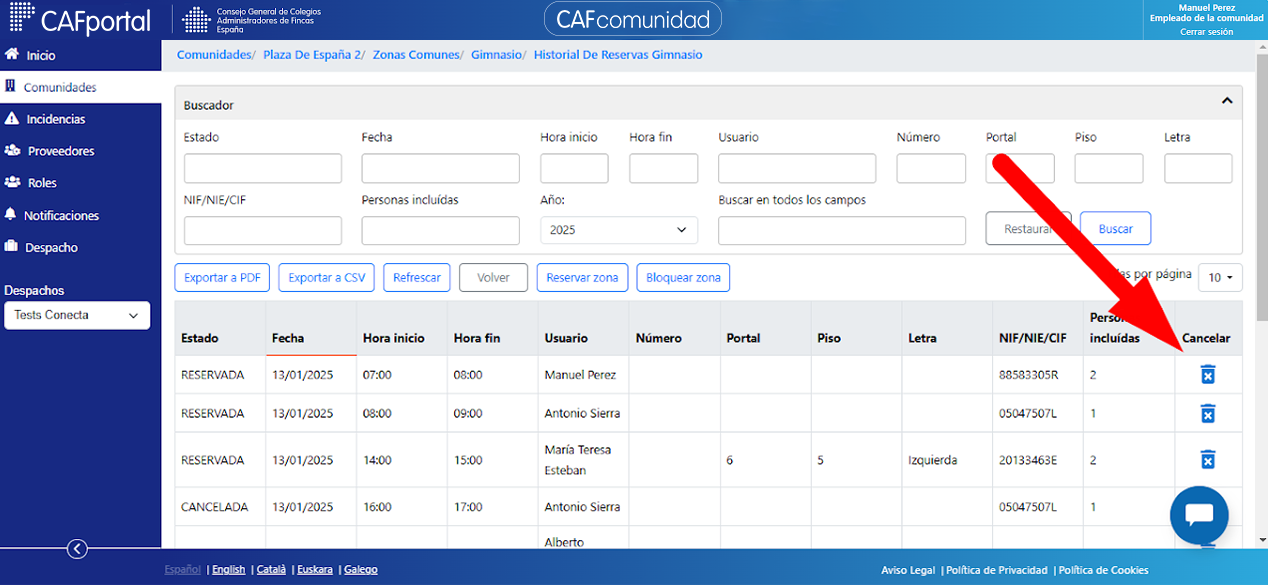Image resolution: width=1268 pixels, height=586 pixels.
Task: Cancel Antonio Sierra's 08:00 reservation
Action: point(1207,413)
